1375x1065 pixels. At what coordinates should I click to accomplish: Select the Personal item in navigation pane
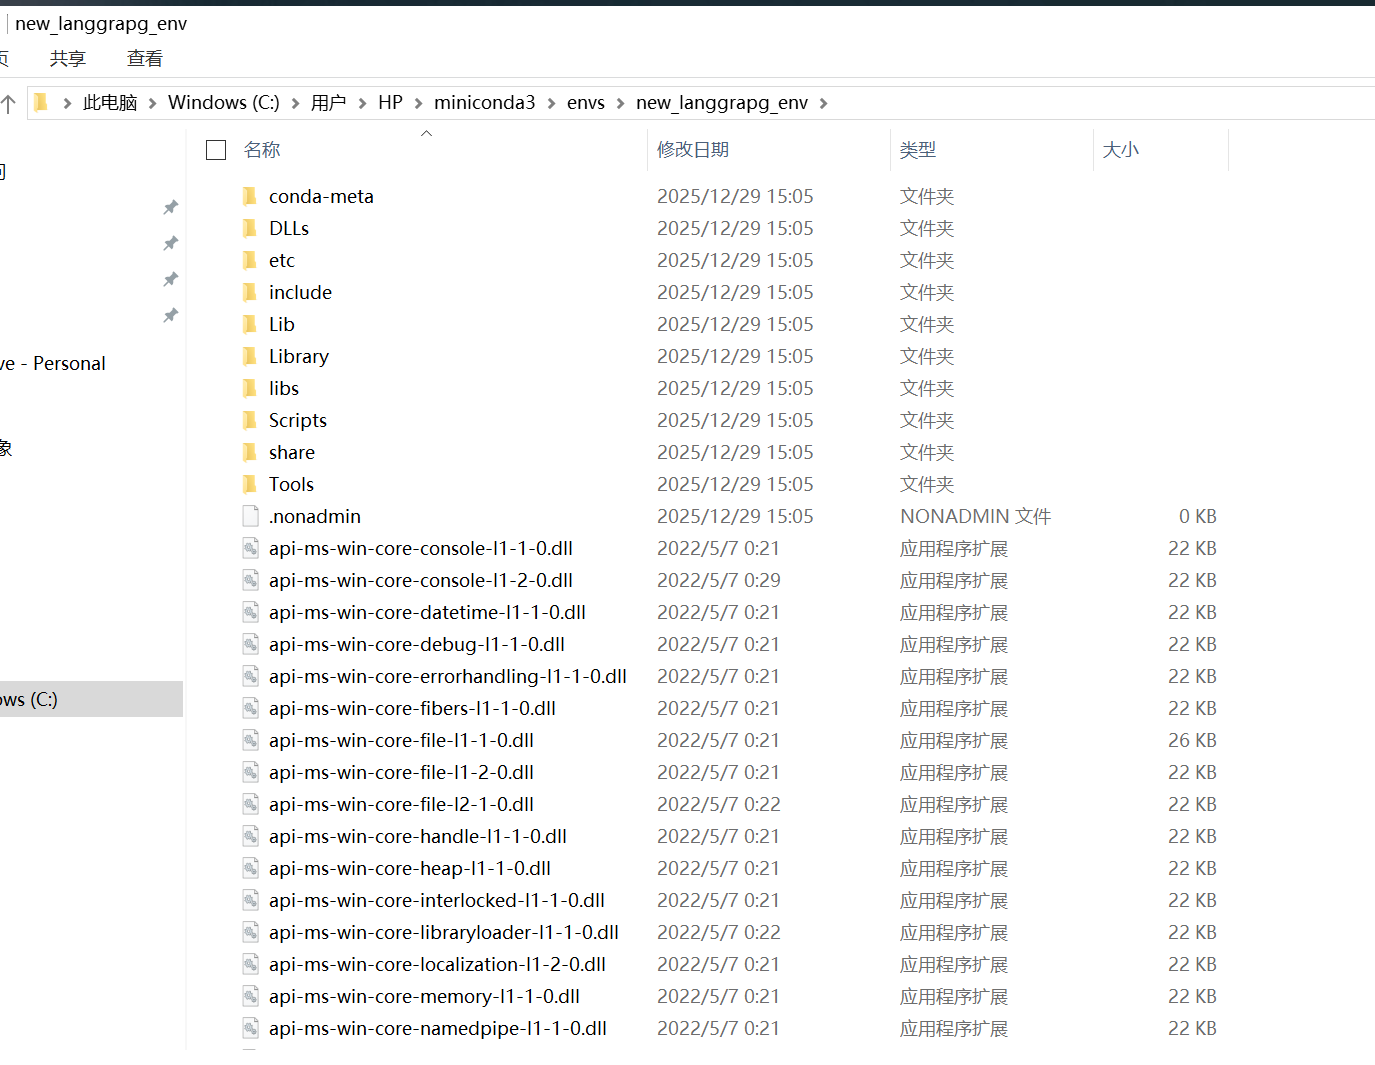point(53,364)
